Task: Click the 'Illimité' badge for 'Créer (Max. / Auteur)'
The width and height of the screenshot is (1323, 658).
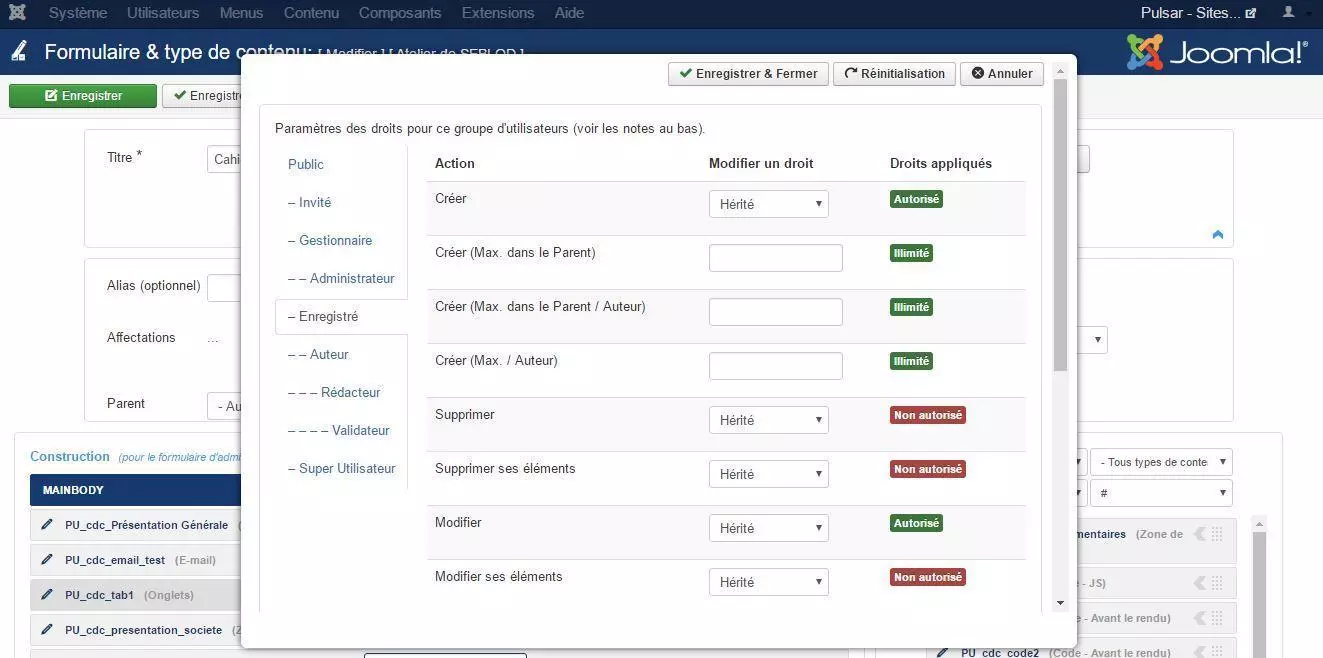Action: click(x=911, y=361)
